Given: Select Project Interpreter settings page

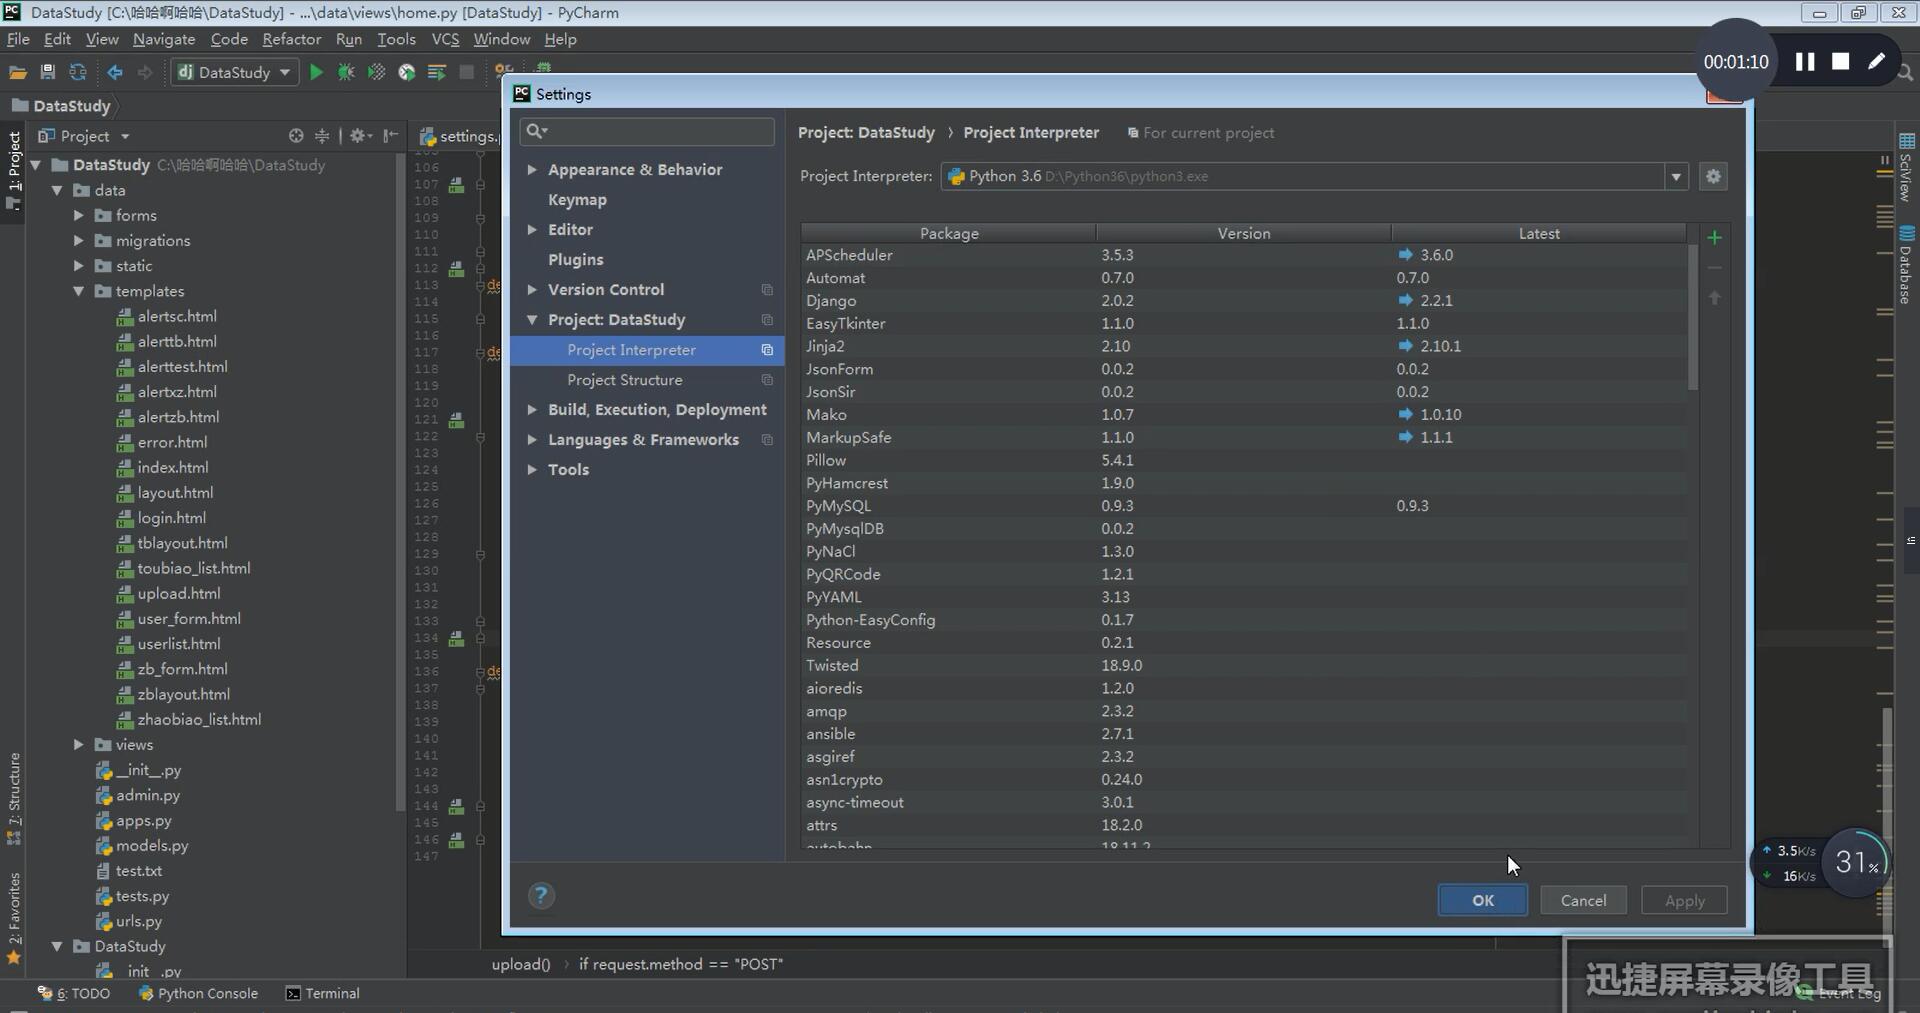Looking at the screenshot, I should [647, 350].
